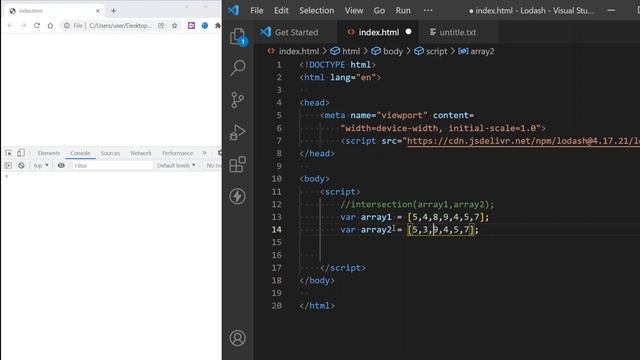The image size is (640, 360).
Task: Click the Chrome address bar URL
Action: click(x=120, y=25)
